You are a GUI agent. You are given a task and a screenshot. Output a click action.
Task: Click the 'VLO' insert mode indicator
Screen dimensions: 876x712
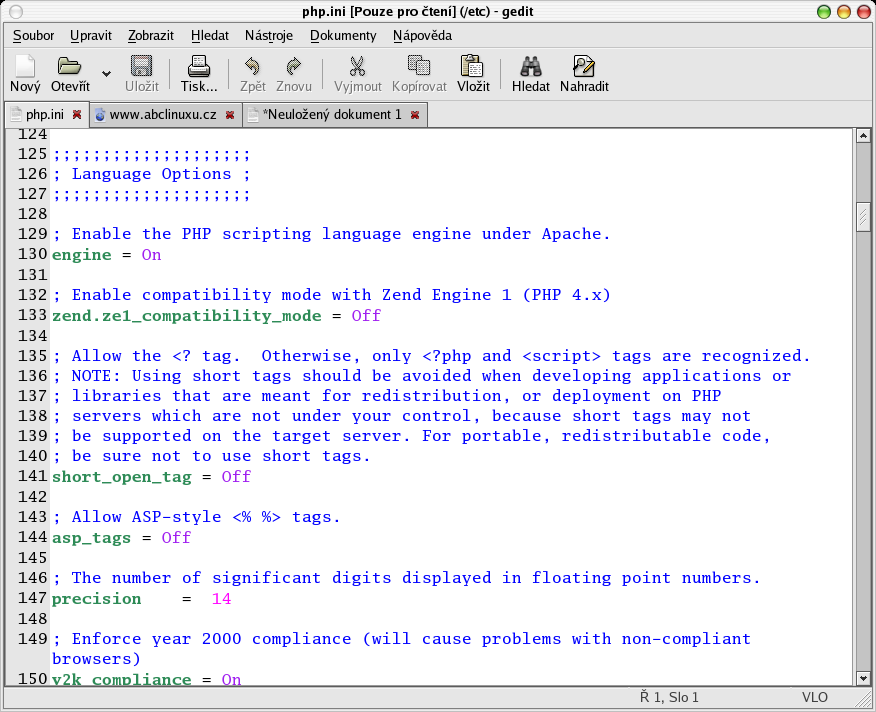[x=815, y=697]
